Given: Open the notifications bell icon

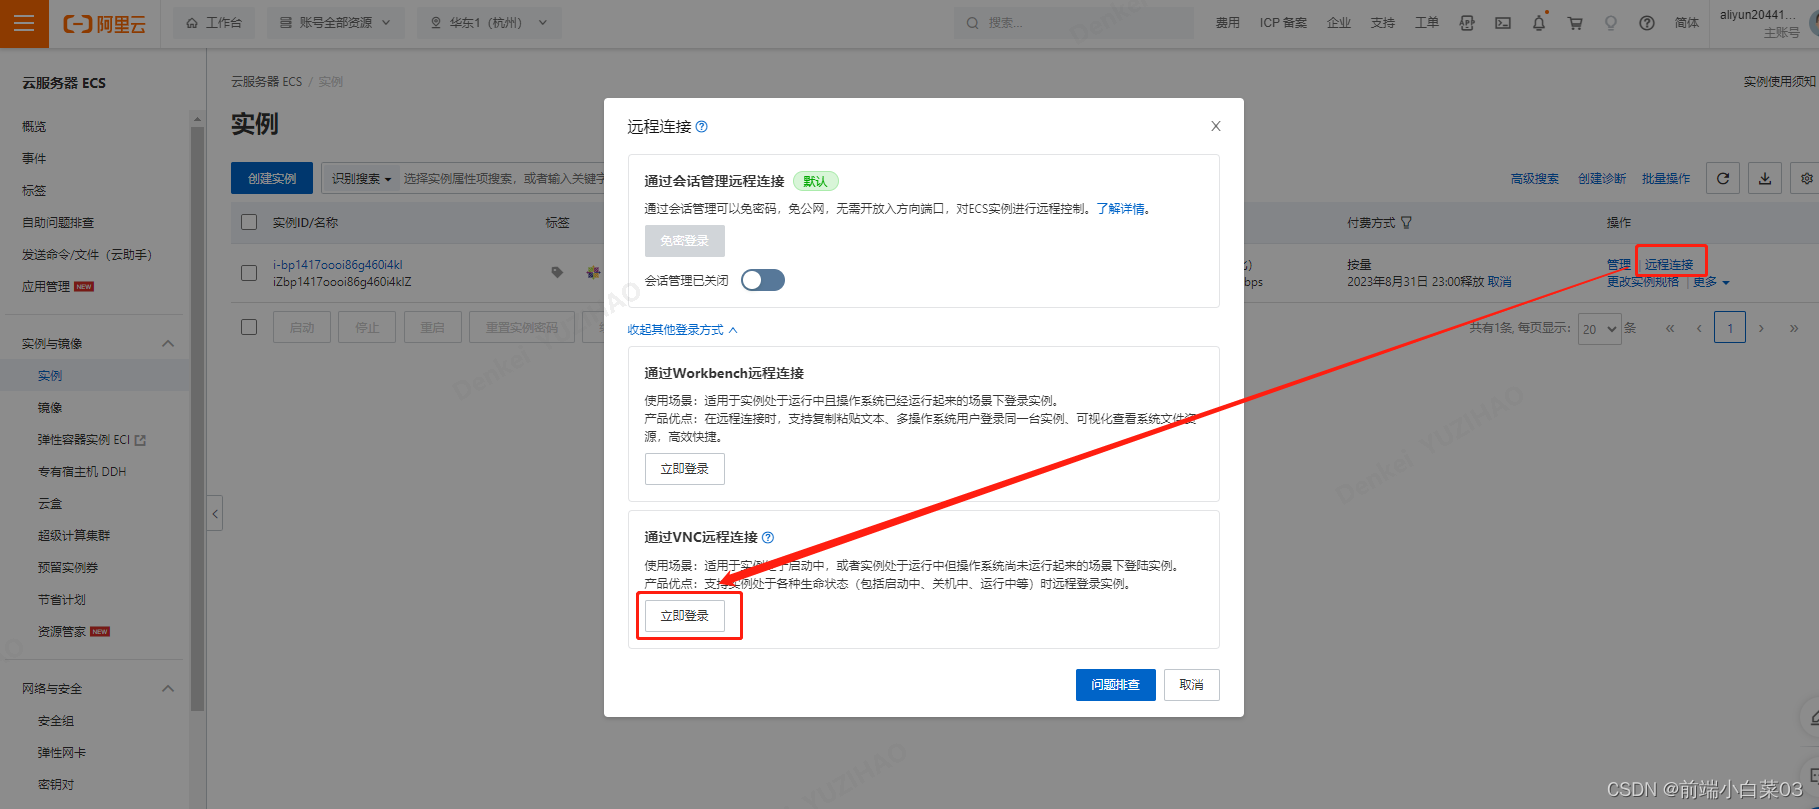Looking at the screenshot, I should 1539,23.
